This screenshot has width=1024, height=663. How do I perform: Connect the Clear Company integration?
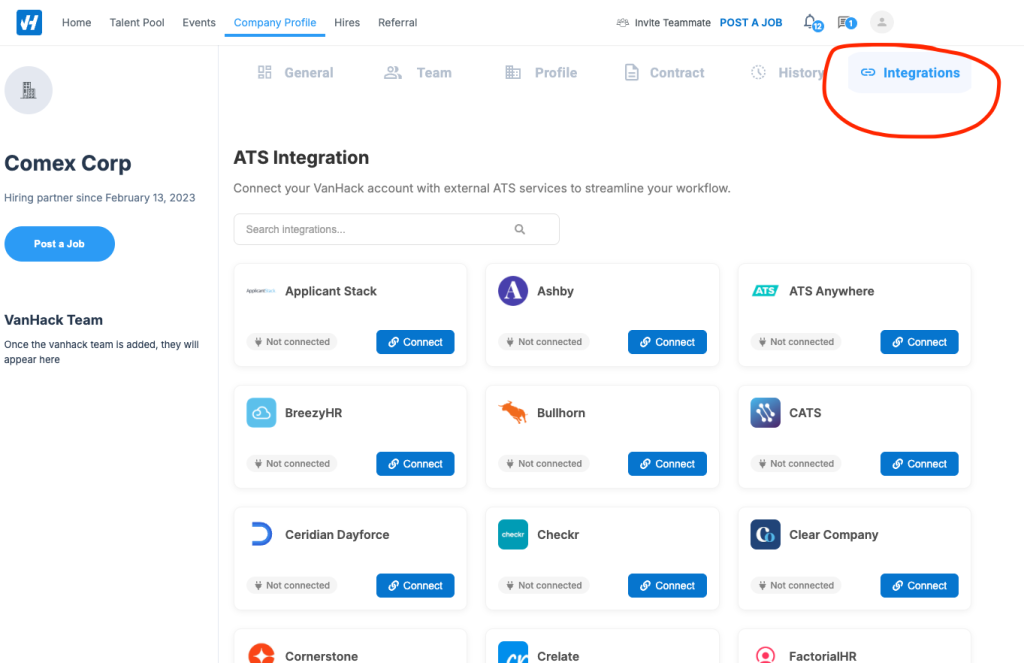click(x=919, y=585)
